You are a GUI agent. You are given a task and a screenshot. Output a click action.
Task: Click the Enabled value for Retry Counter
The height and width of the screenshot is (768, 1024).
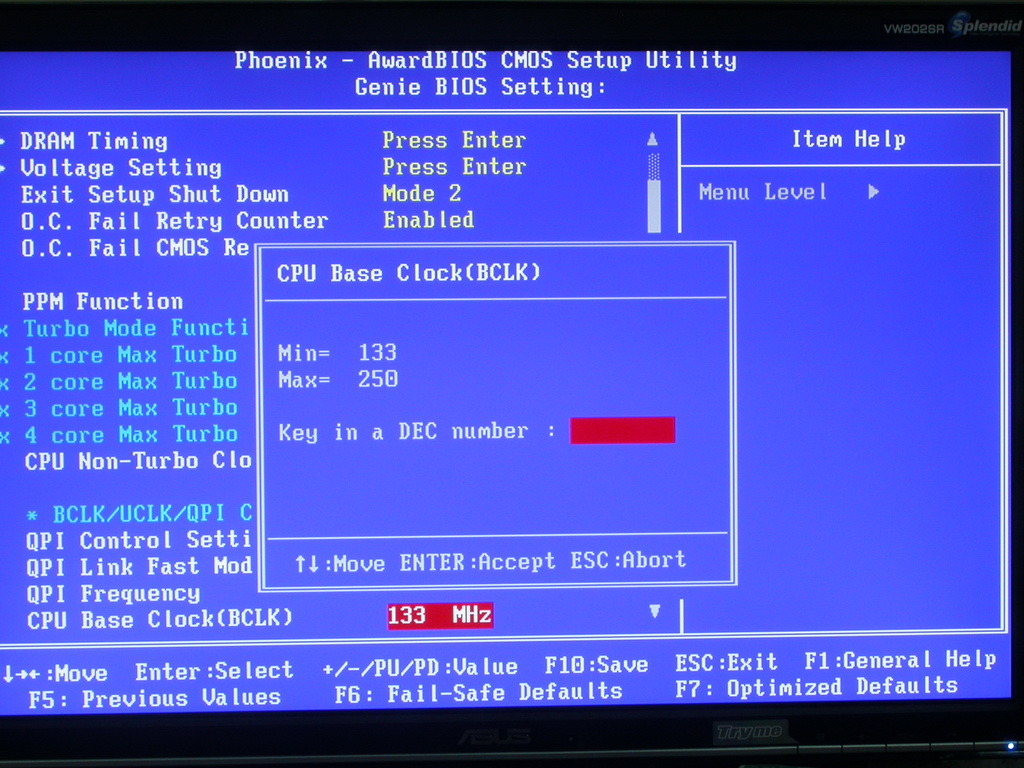pyautogui.click(x=428, y=220)
